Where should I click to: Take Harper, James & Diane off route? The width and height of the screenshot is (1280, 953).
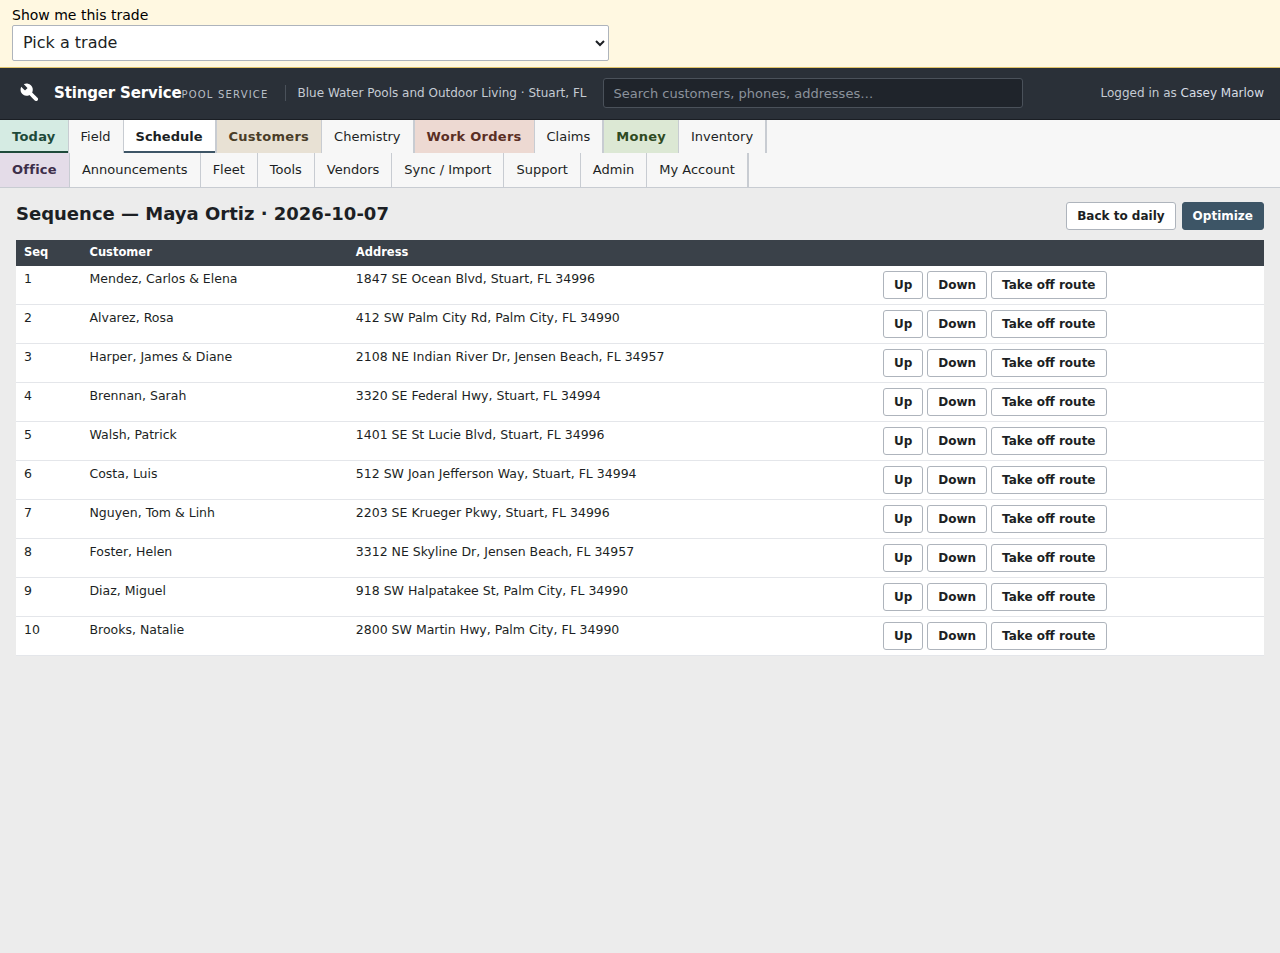pos(1049,363)
